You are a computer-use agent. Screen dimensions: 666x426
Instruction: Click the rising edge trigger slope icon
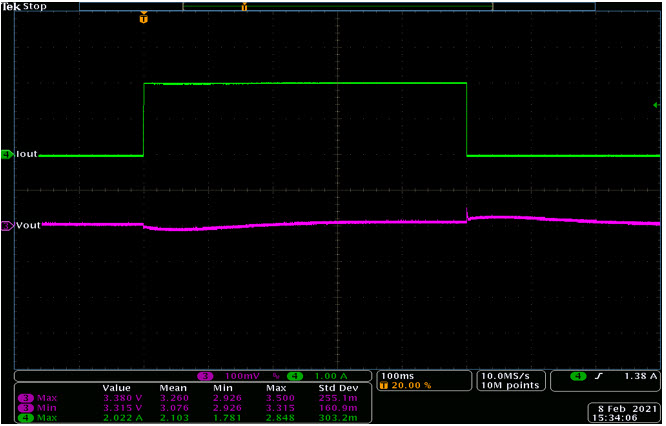point(599,376)
